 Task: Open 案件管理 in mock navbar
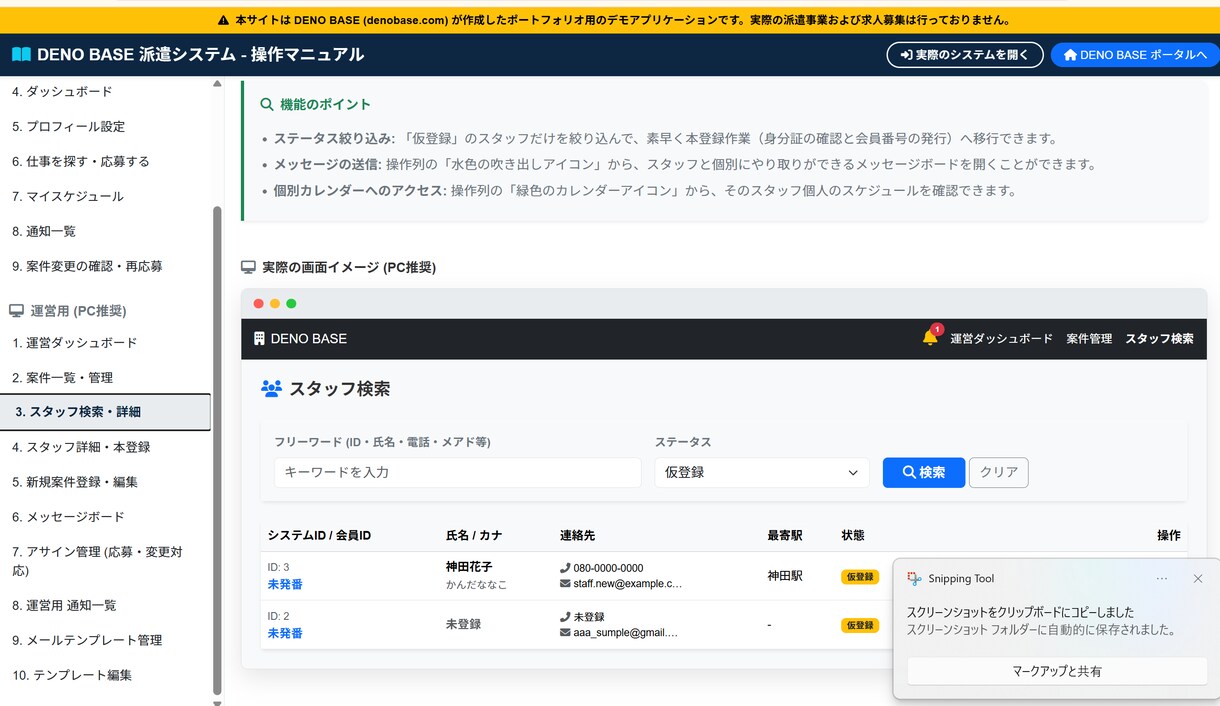coord(1089,339)
